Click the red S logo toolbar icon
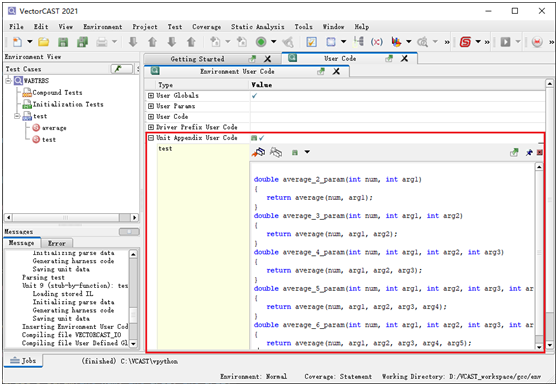 tap(465, 42)
